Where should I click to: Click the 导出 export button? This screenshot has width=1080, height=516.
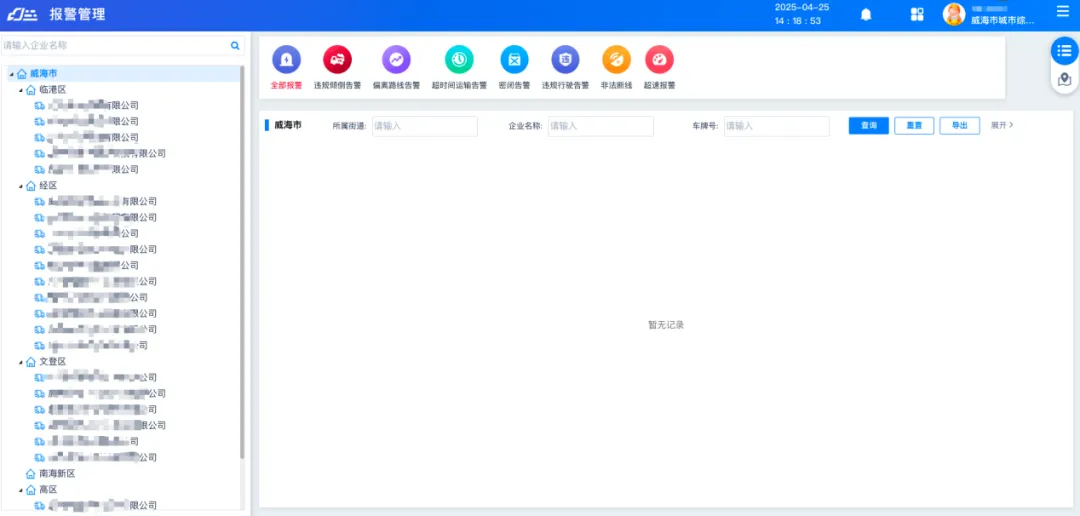[959, 126]
